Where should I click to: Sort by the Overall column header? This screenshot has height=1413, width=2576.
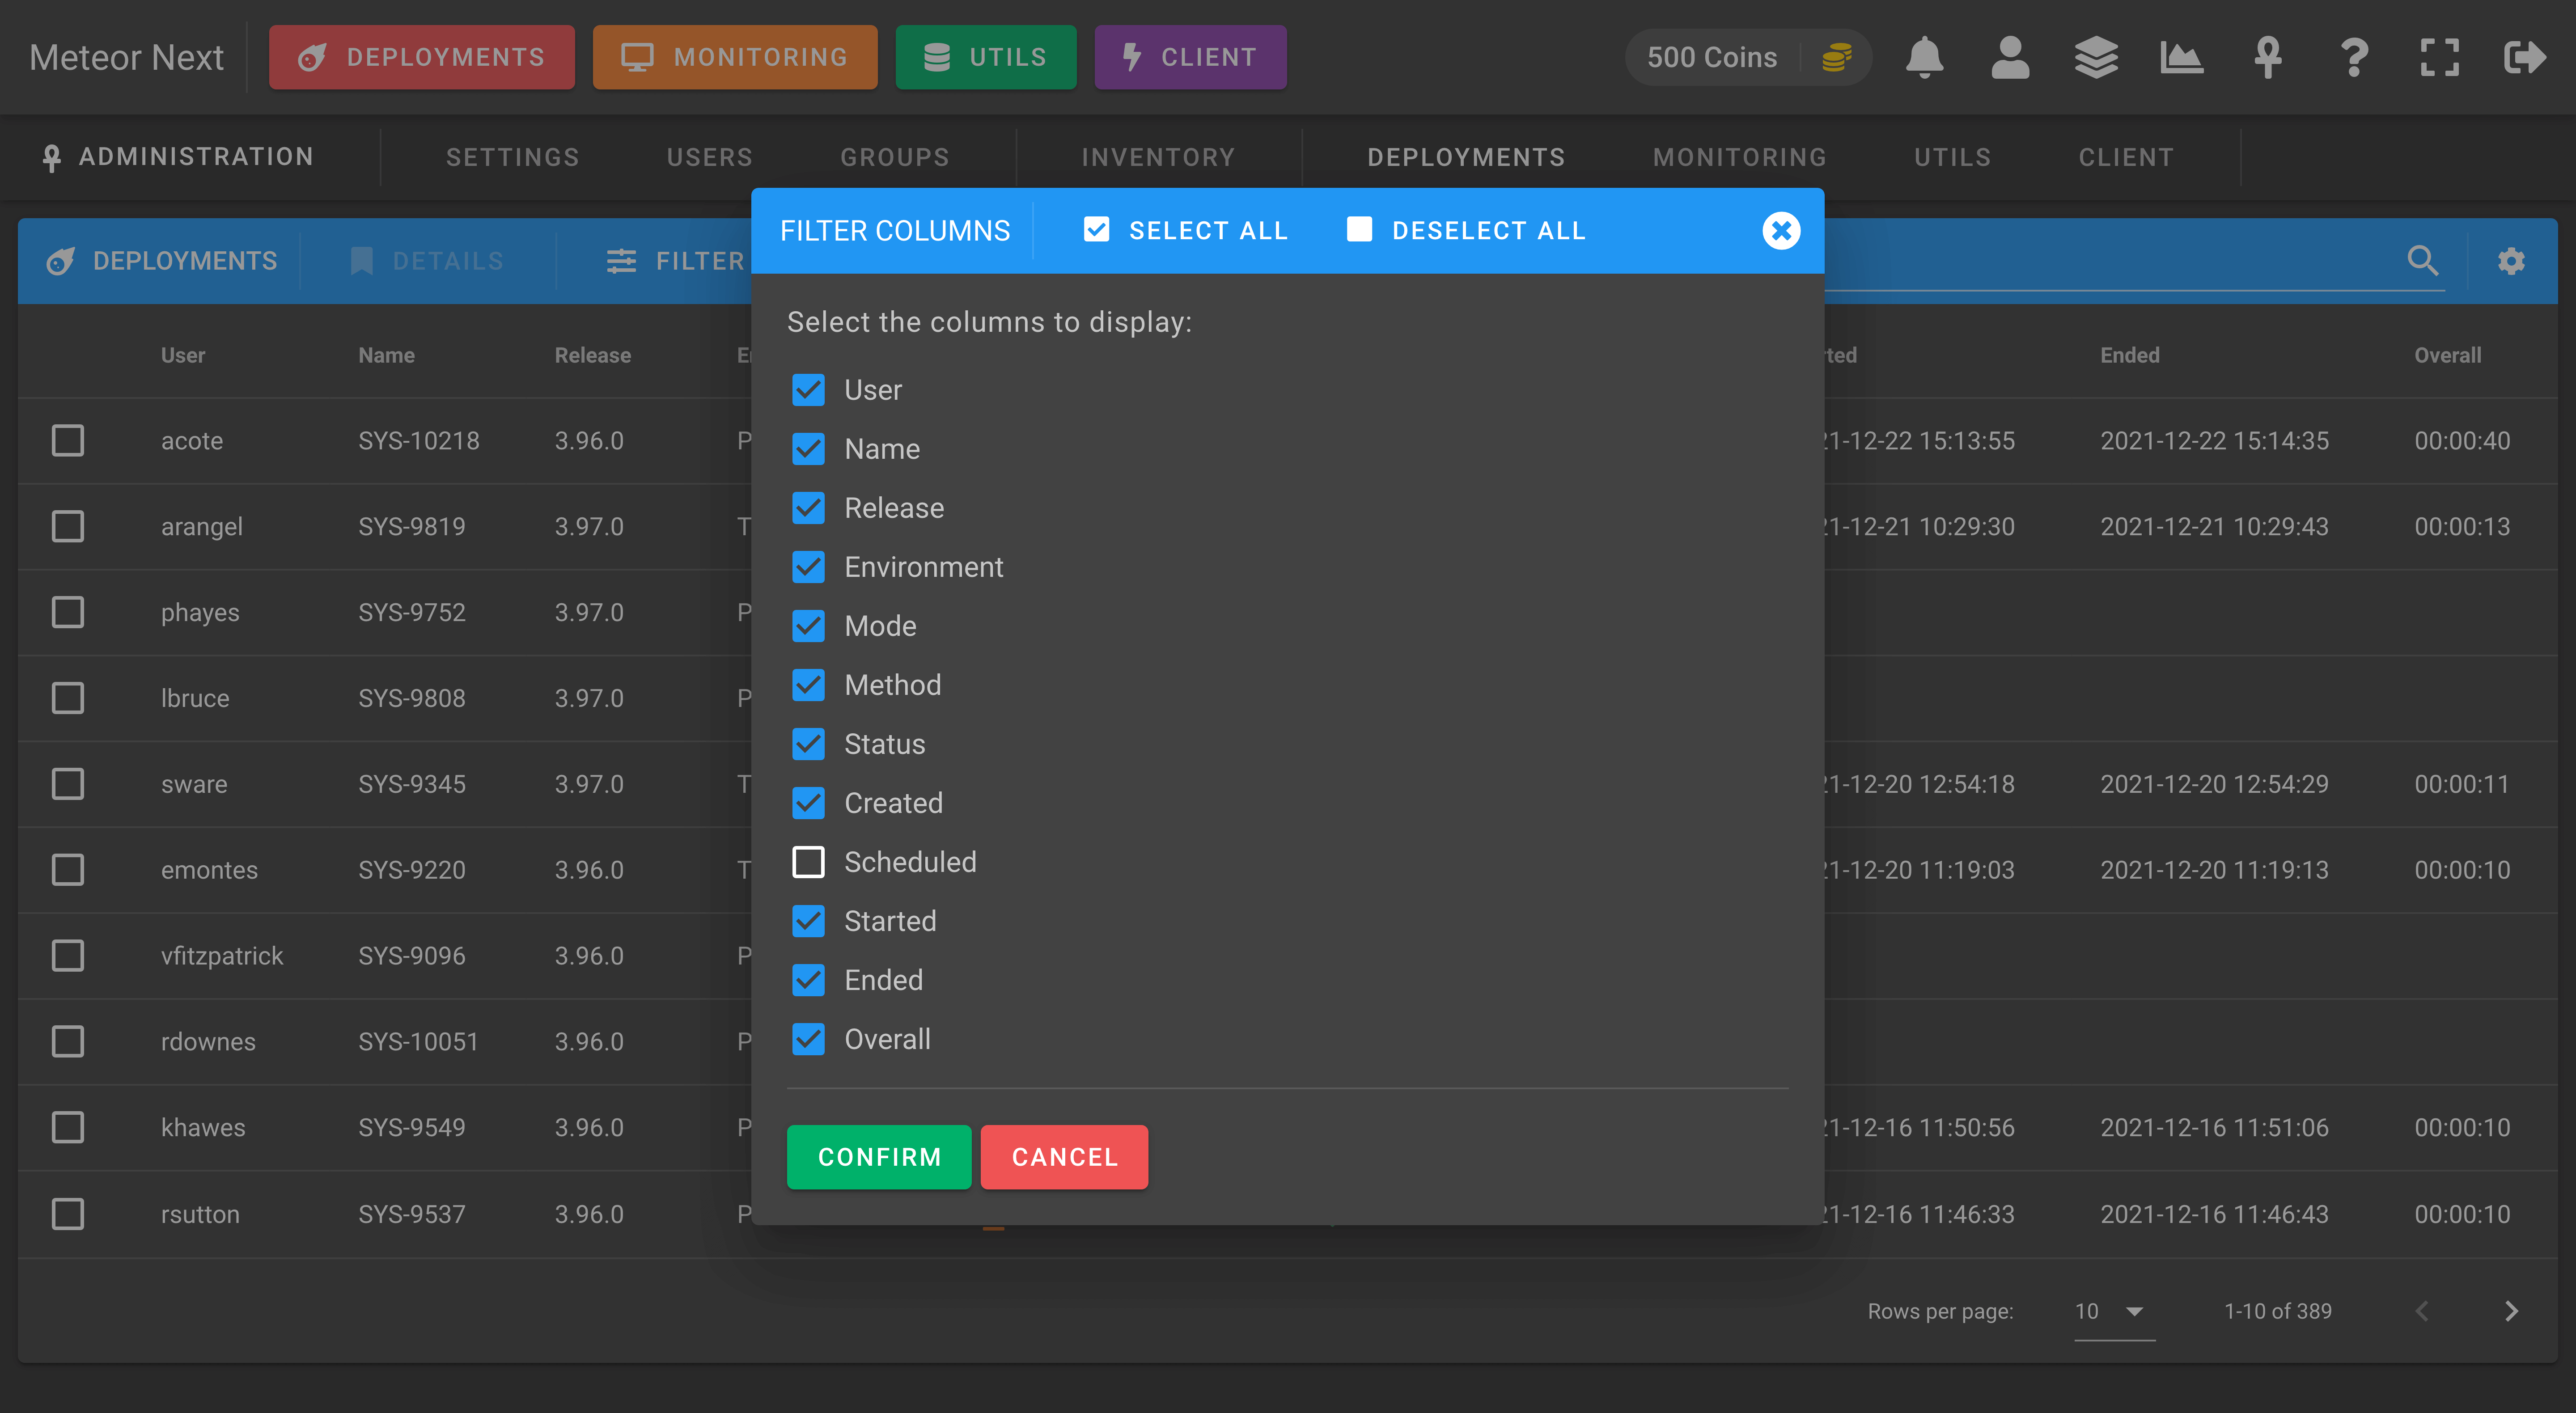(2447, 355)
